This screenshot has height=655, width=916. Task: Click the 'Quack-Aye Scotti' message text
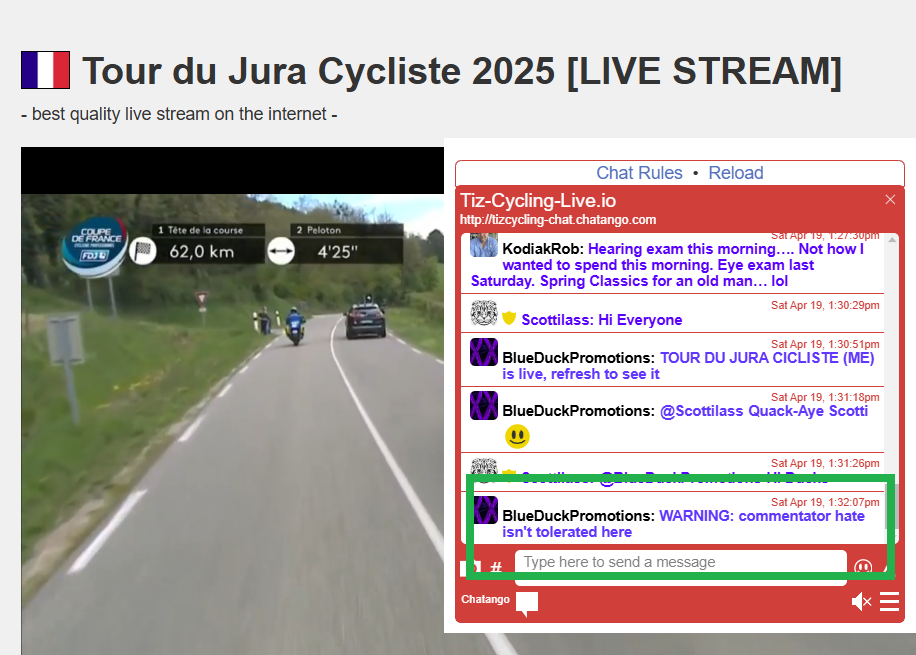pos(808,411)
